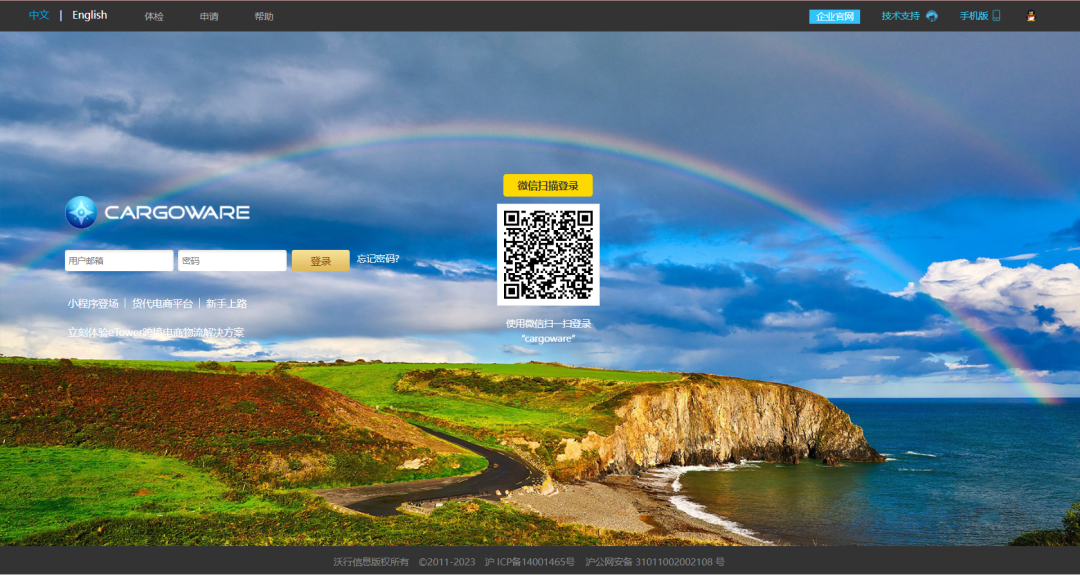Open the 体检 menu item
Viewport: 1080px width, 575px height.
(x=154, y=17)
